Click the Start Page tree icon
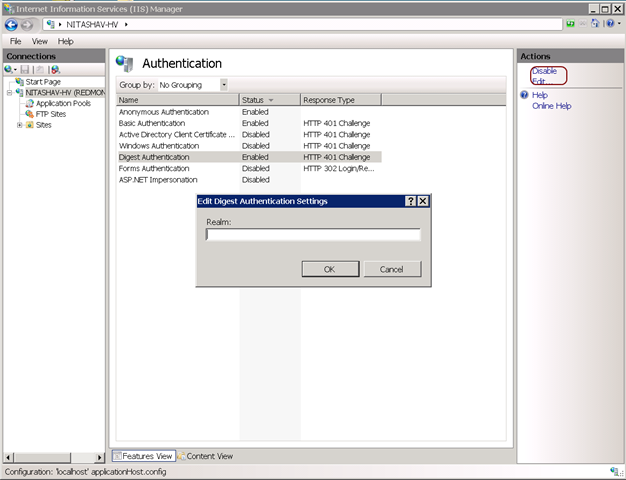626x480 pixels. (x=20, y=81)
